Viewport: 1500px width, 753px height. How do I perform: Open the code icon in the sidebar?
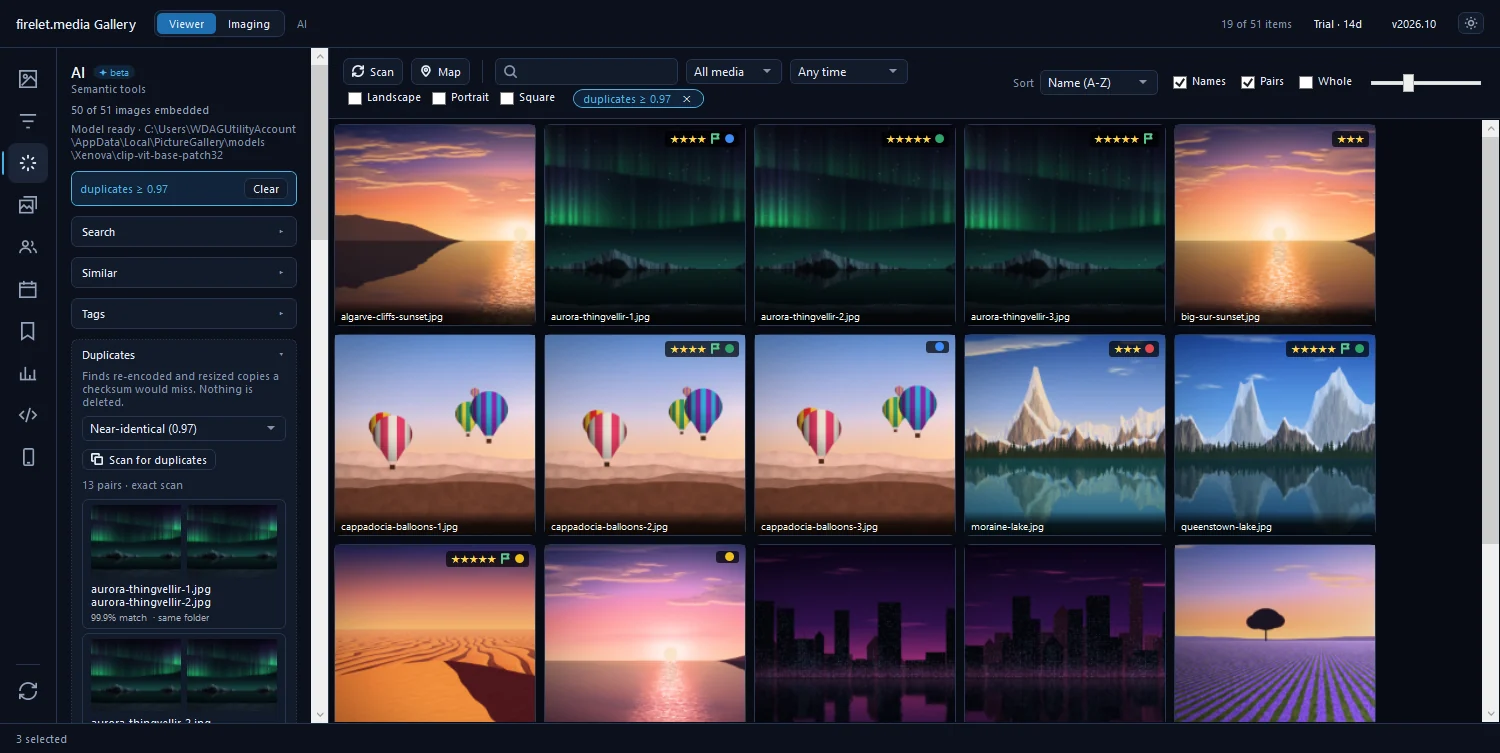(x=28, y=415)
